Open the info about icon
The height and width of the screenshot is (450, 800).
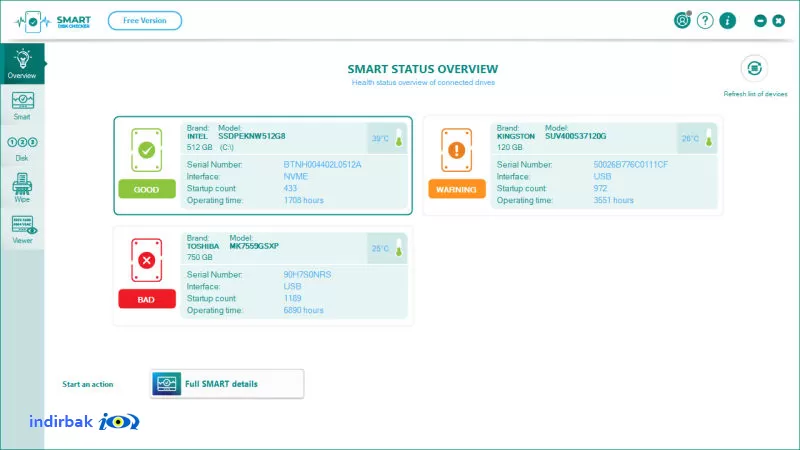[728, 20]
